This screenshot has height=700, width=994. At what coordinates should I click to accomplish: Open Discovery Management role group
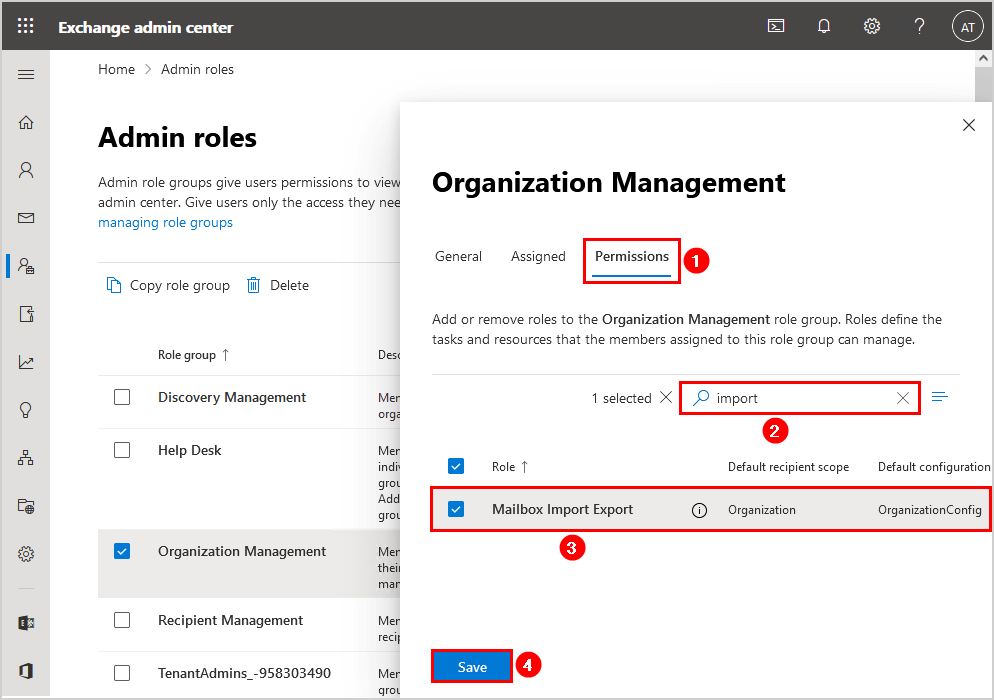pyautogui.click(x=232, y=398)
